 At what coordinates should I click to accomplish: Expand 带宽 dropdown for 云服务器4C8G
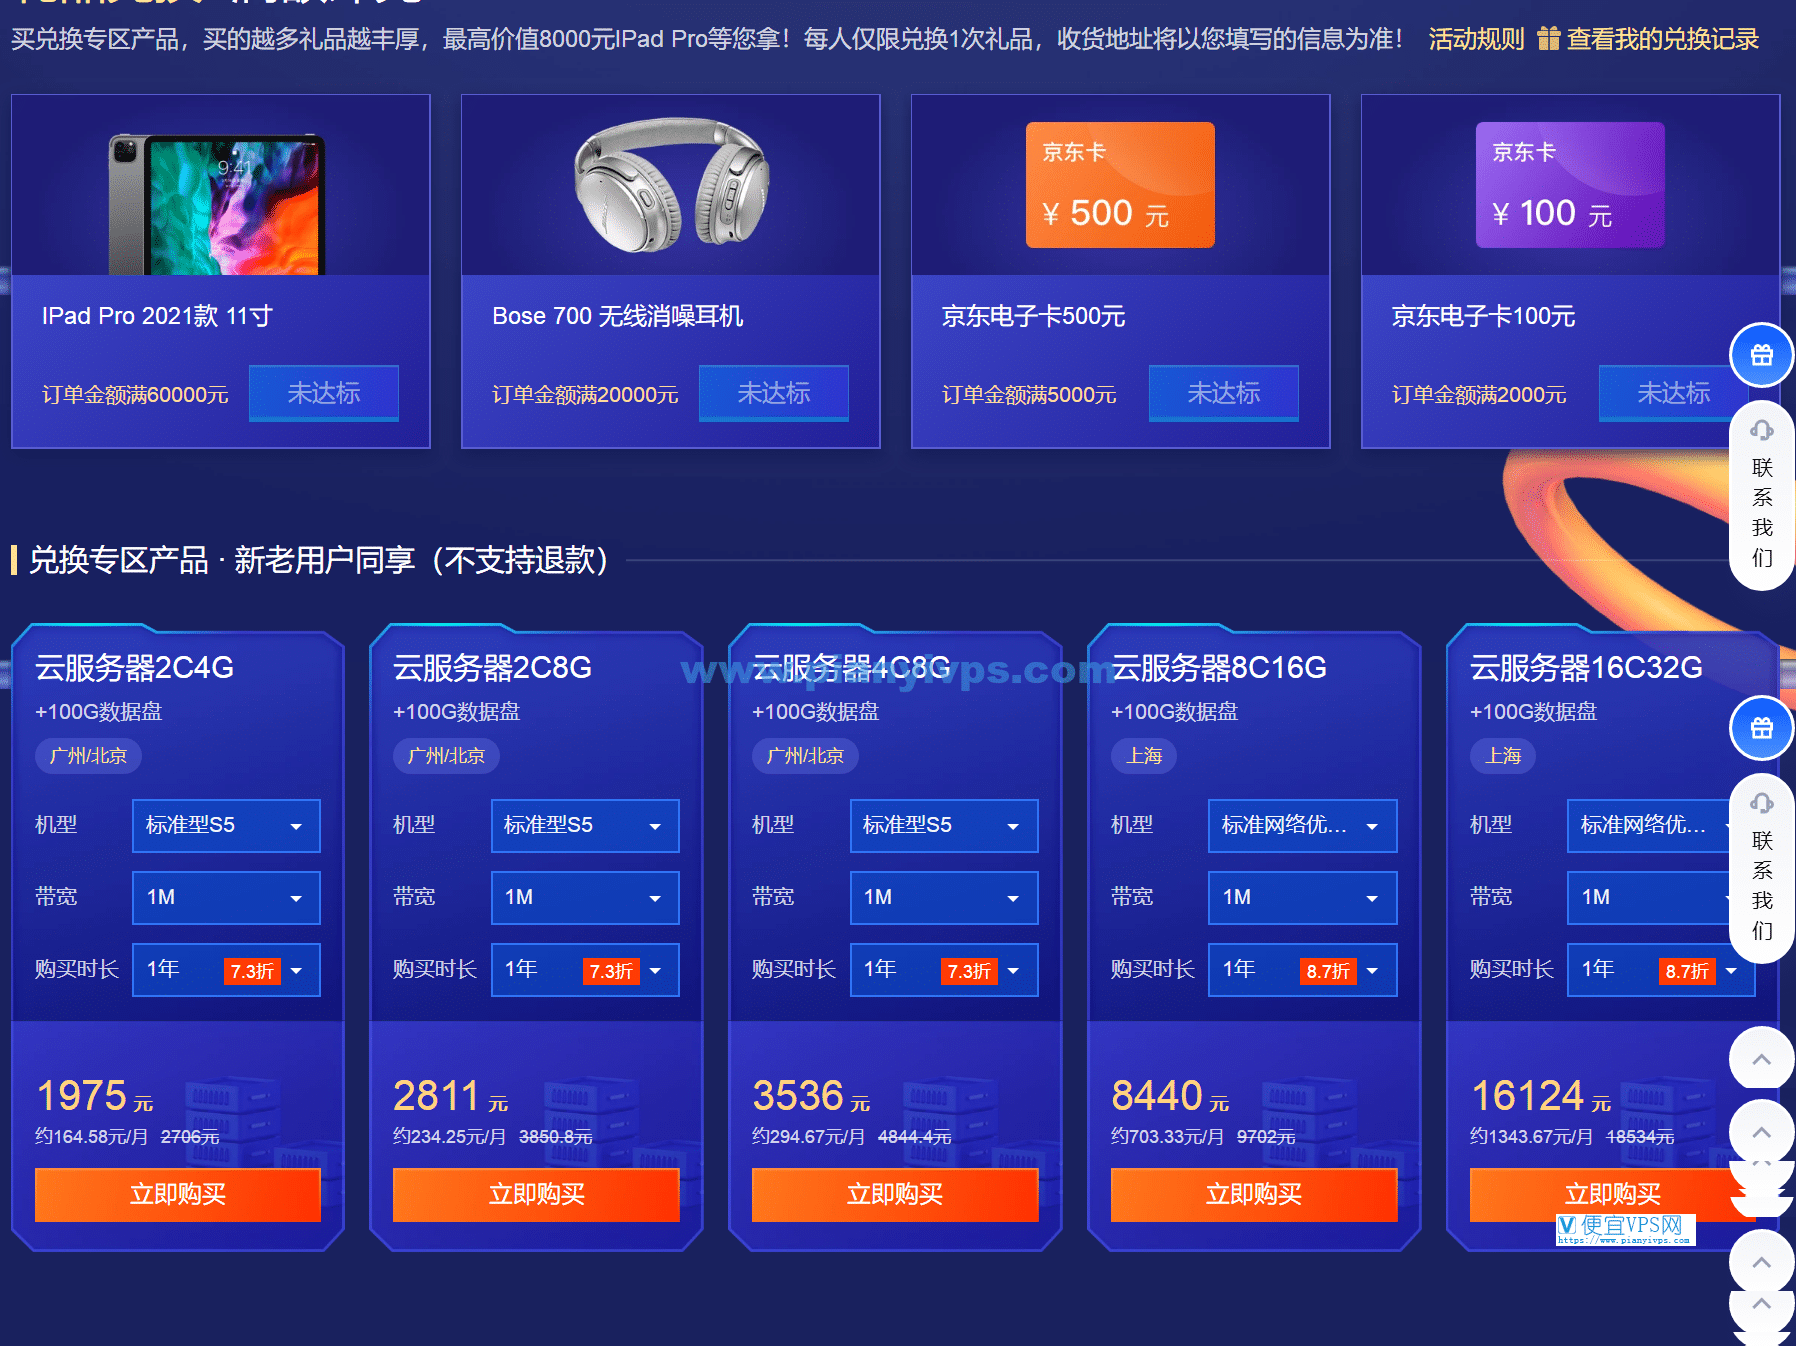click(x=944, y=898)
